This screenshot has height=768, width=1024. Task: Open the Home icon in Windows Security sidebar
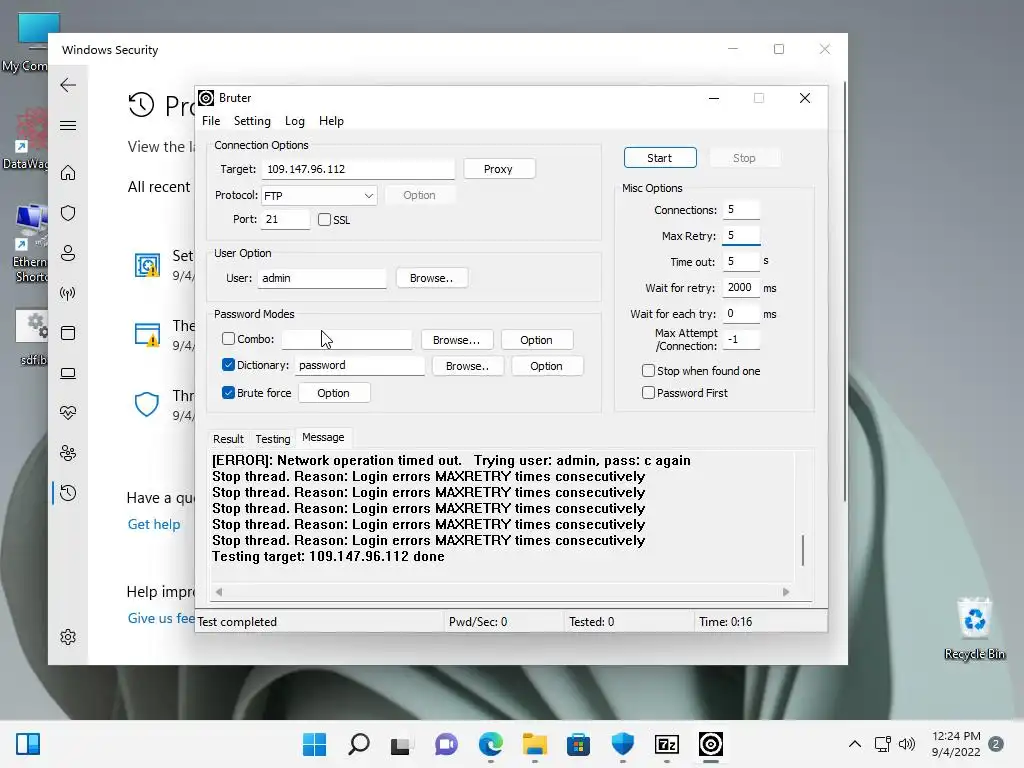point(68,173)
